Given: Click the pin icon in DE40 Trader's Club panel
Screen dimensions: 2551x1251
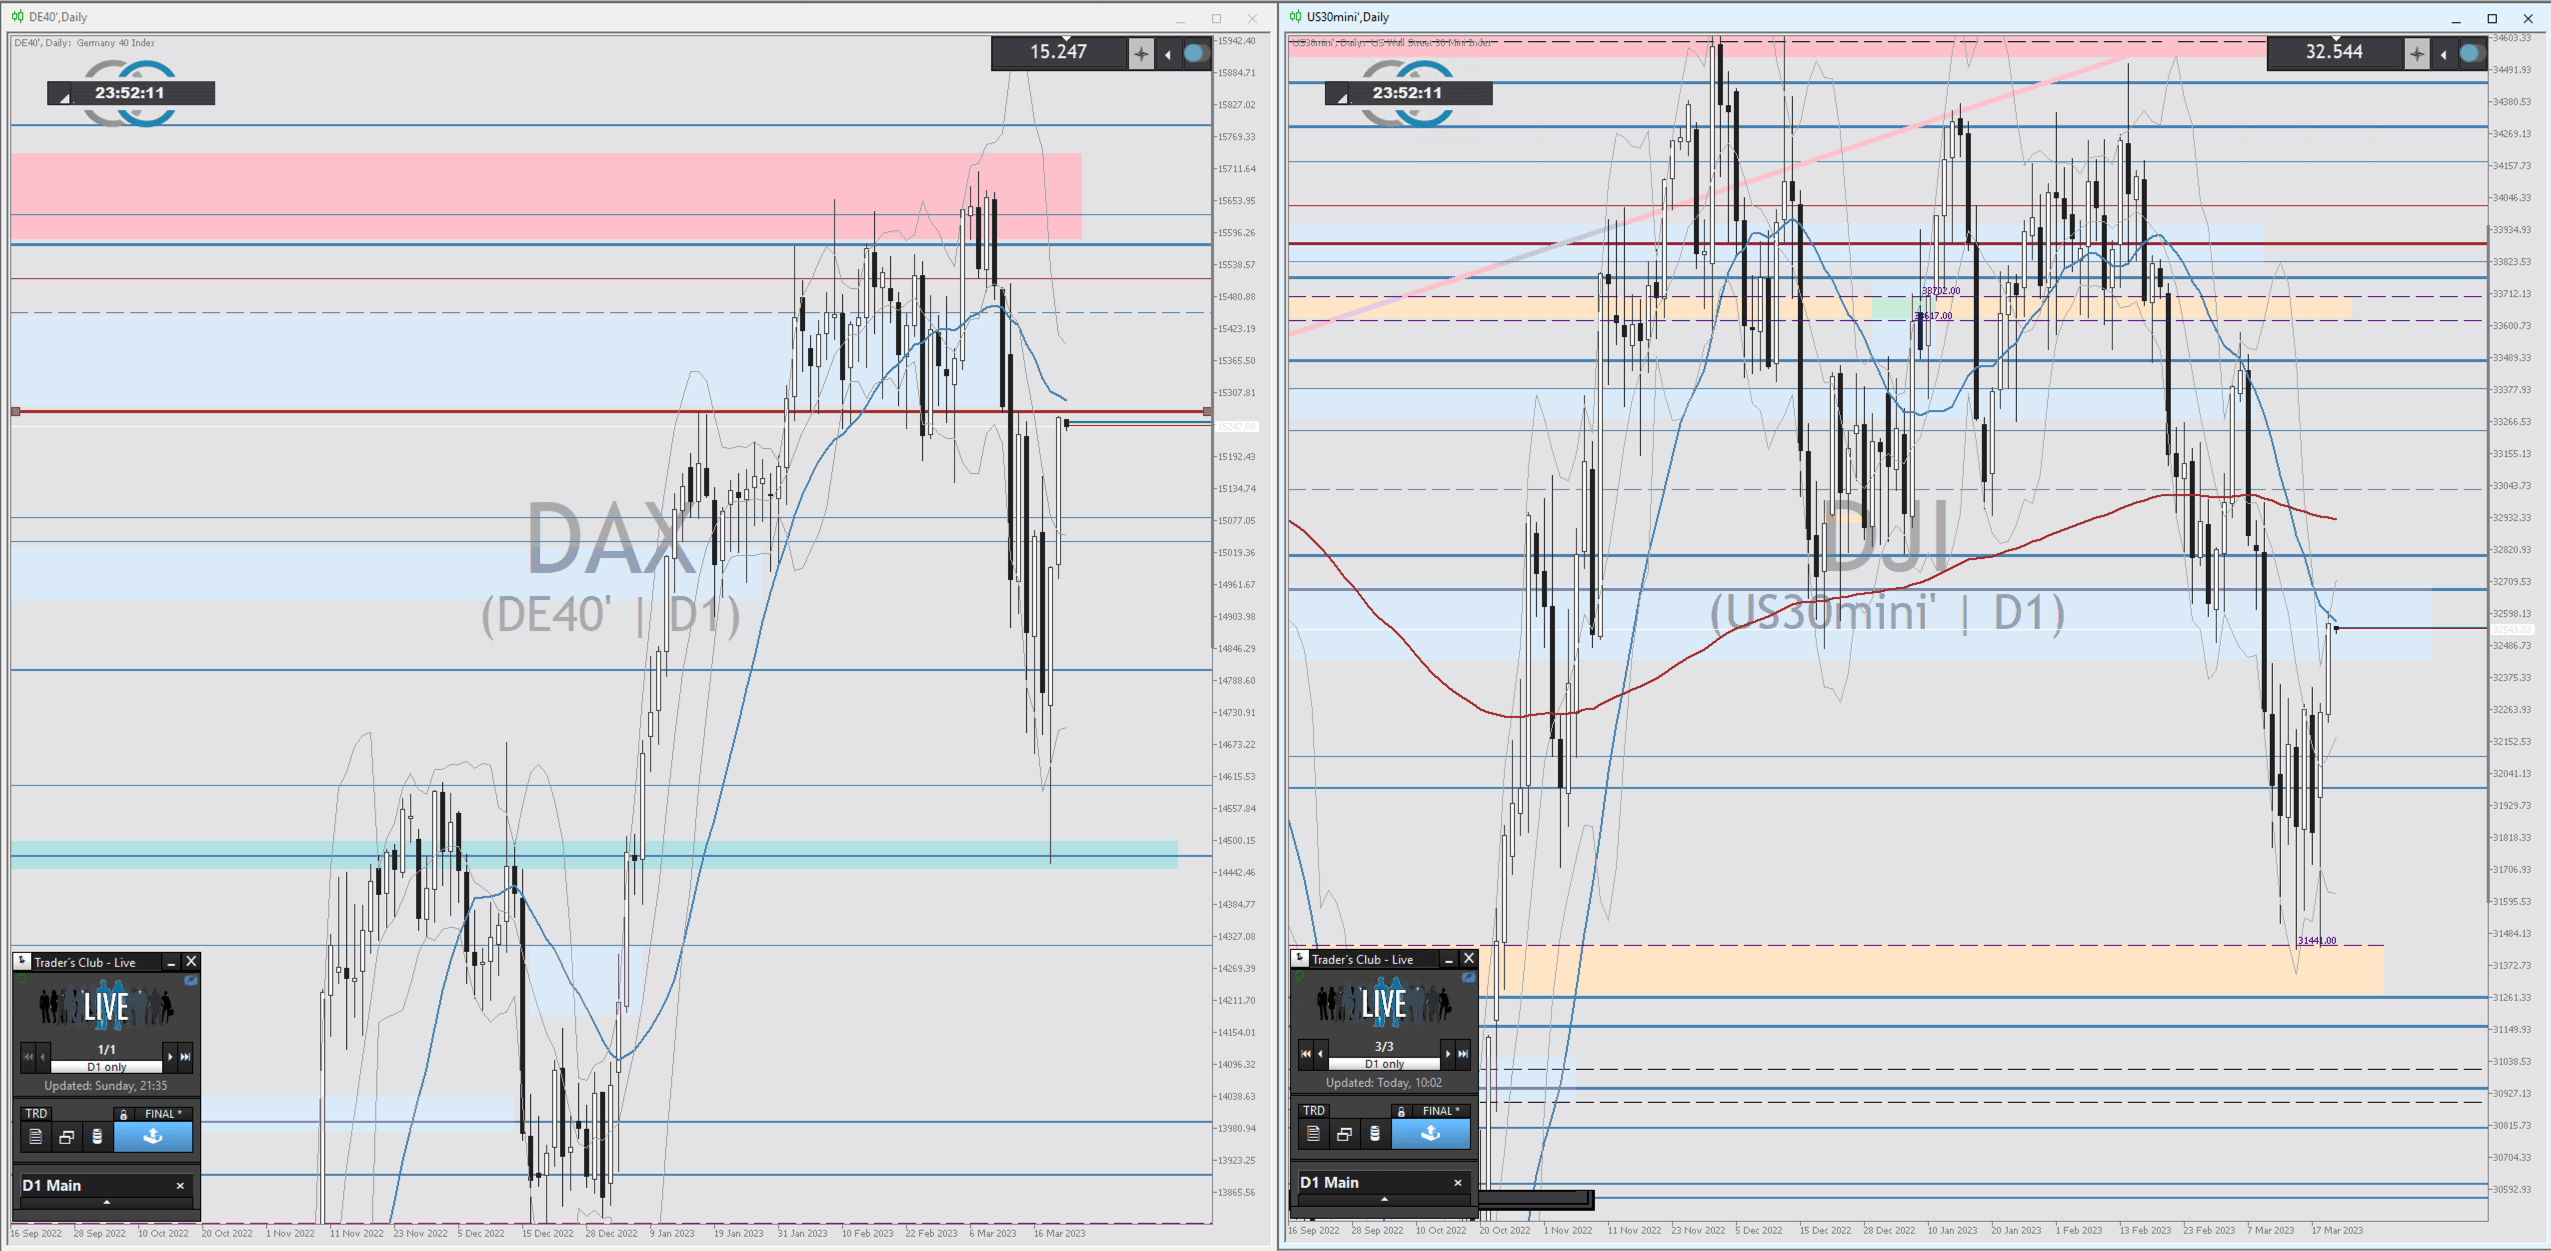Looking at the screenshot, I should coord(22,962).
